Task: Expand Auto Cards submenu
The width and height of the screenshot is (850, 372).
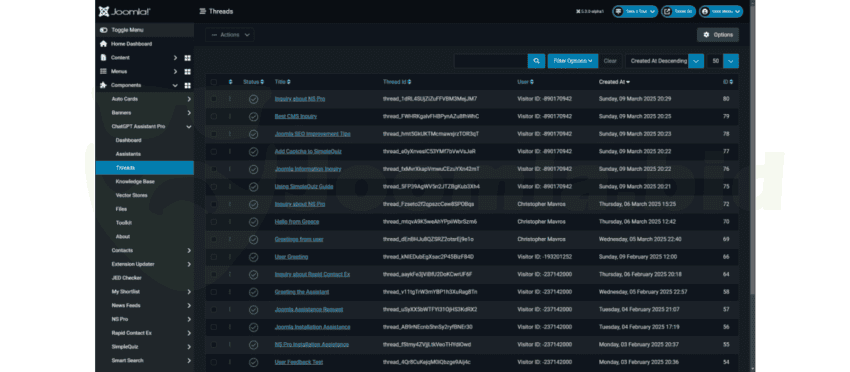Action: [x=189, y=99]
